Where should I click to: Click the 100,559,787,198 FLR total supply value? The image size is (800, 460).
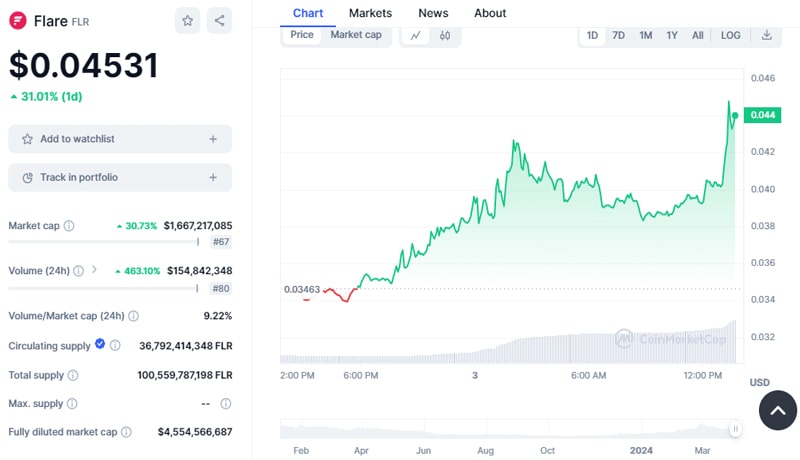coord(185,375)
